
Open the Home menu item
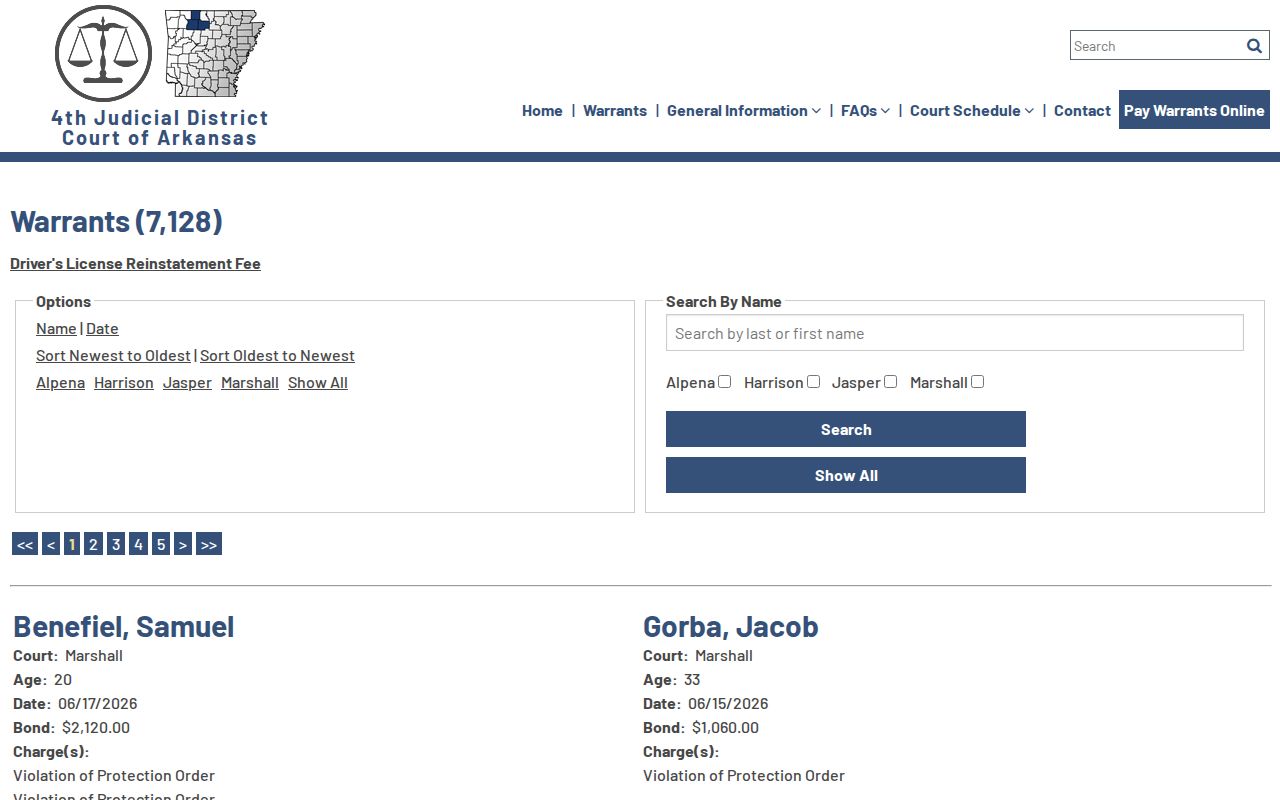pos(542,111)
